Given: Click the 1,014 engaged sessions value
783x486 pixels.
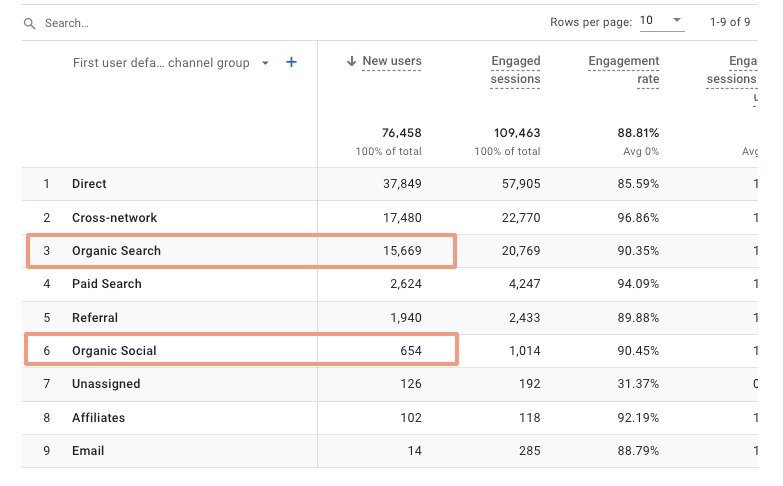Looking at the screenshot, I should (525, 351).
